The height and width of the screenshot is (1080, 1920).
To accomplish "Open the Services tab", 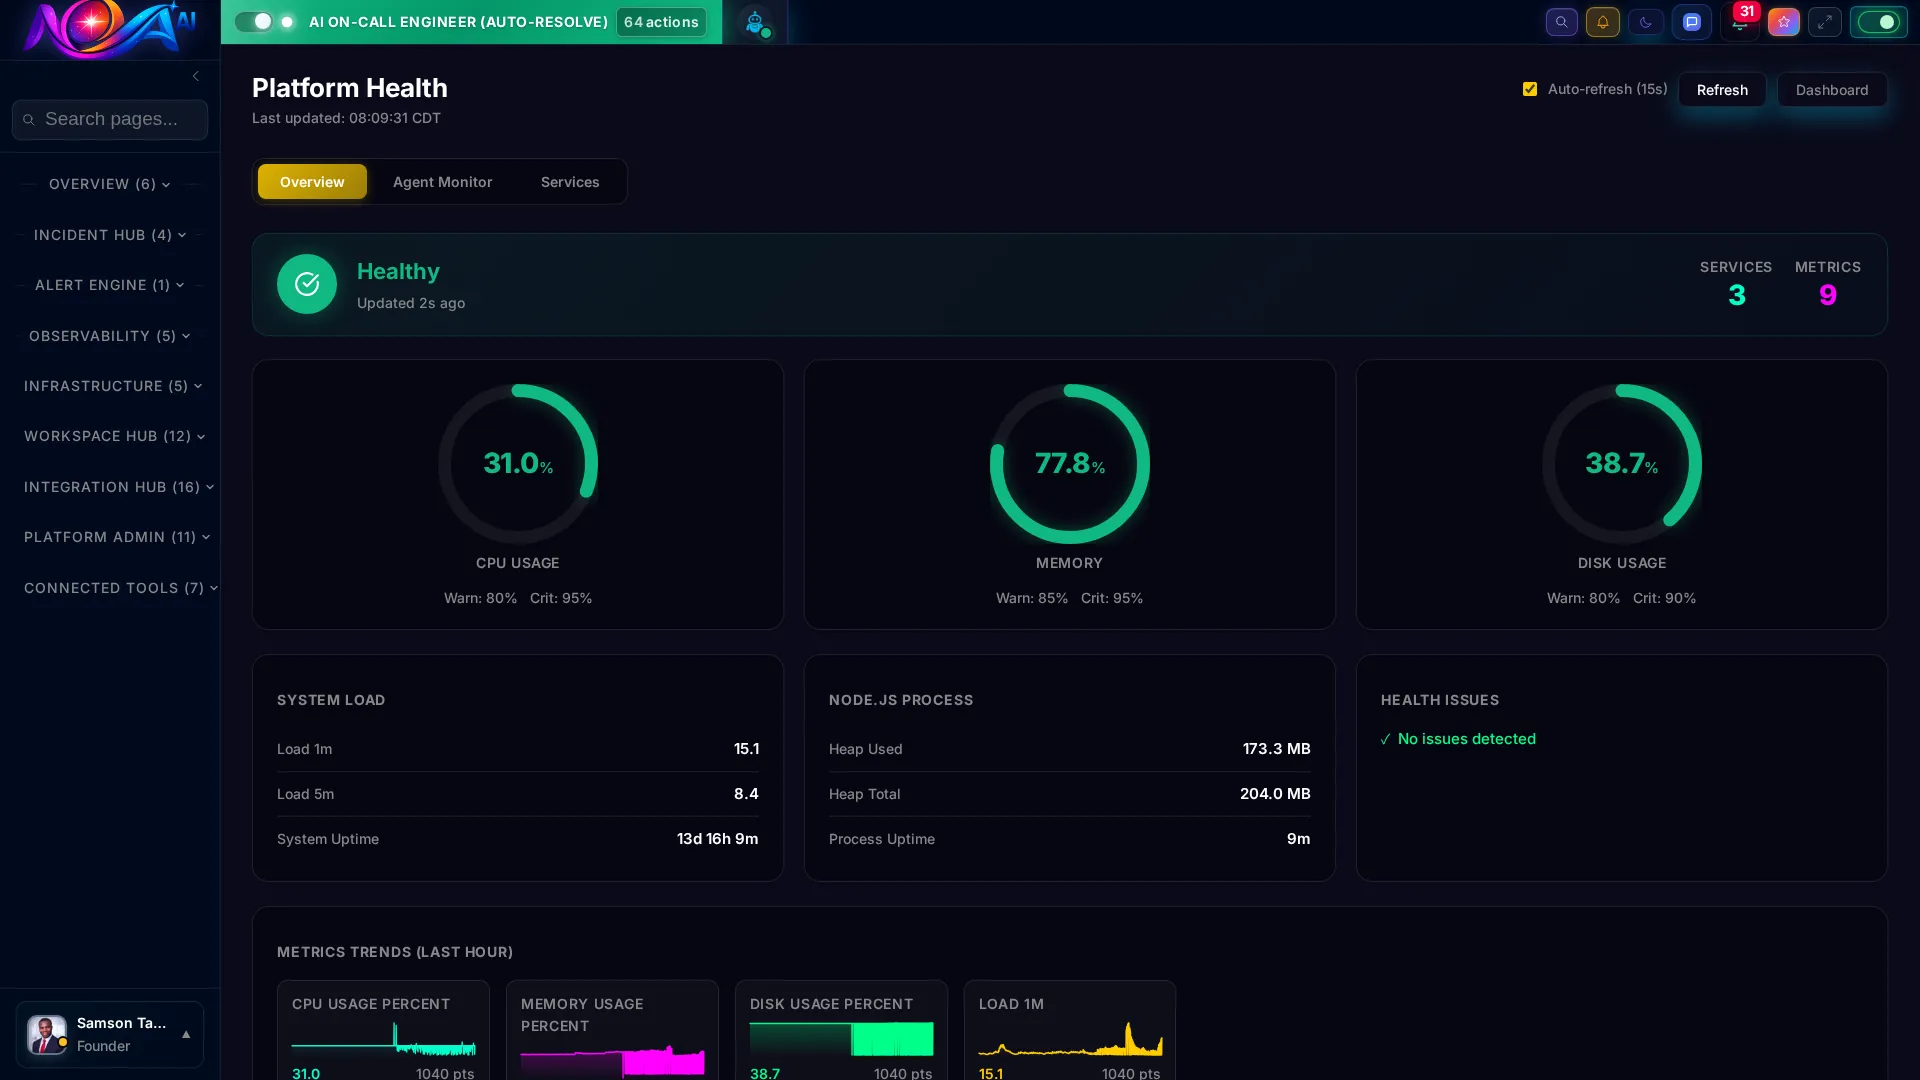I will coord(570,181).
